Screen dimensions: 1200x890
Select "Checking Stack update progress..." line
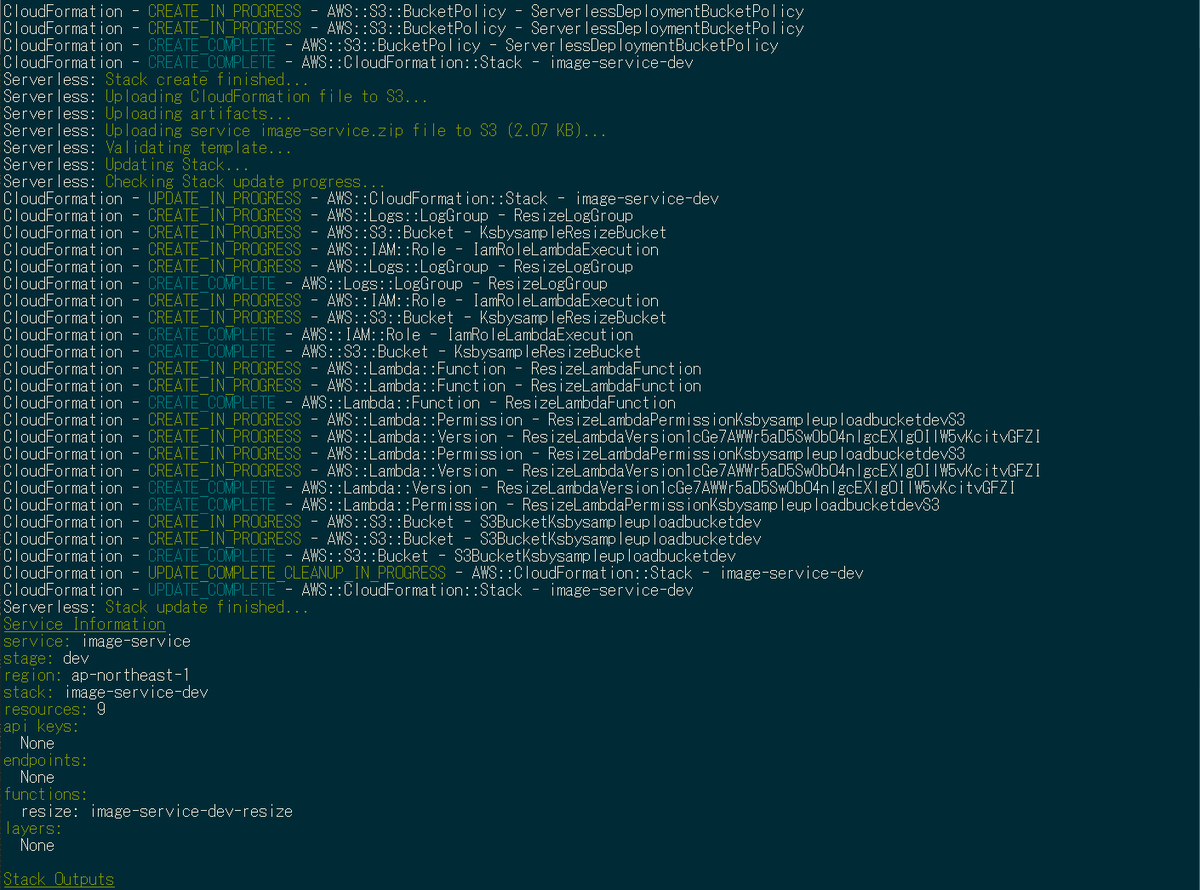(x=194, y=181)
